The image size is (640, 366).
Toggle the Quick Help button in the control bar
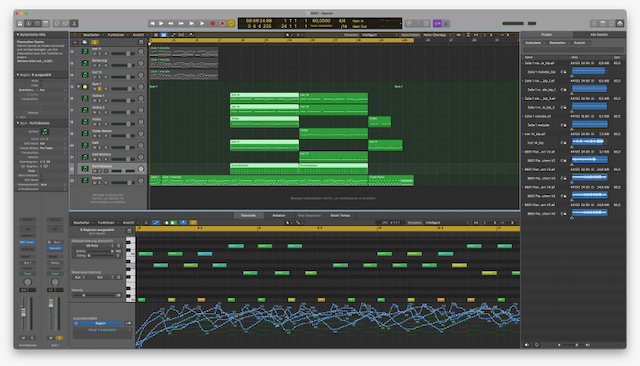click(37, 24)
